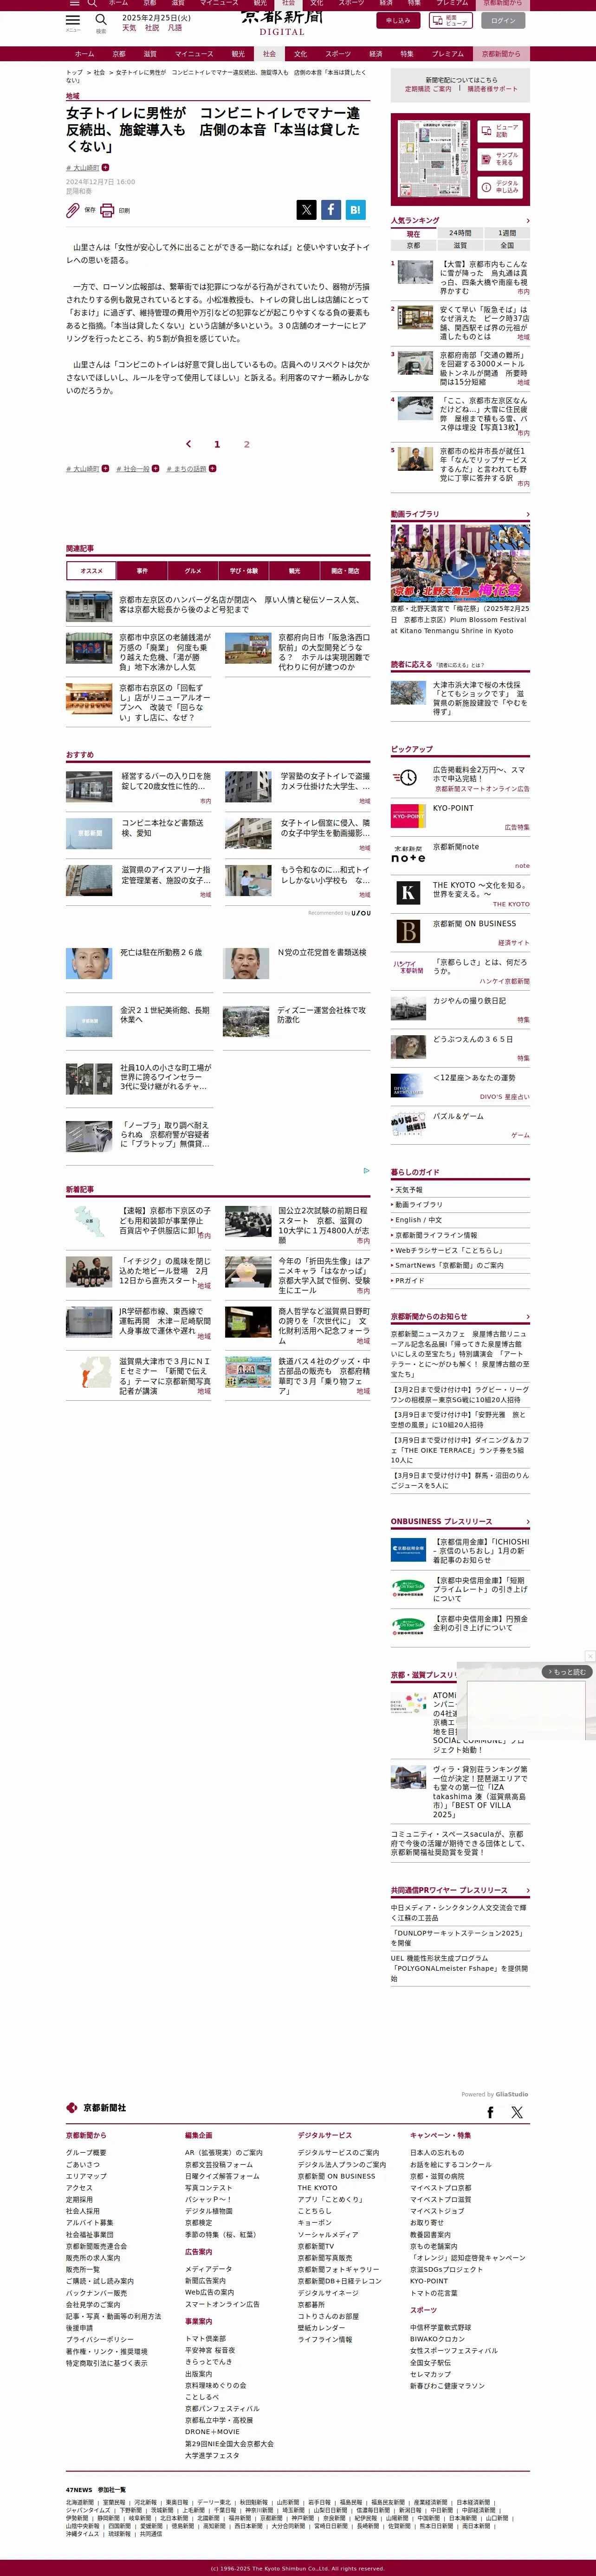Open the hamburger menu icon

click(73, 20)
